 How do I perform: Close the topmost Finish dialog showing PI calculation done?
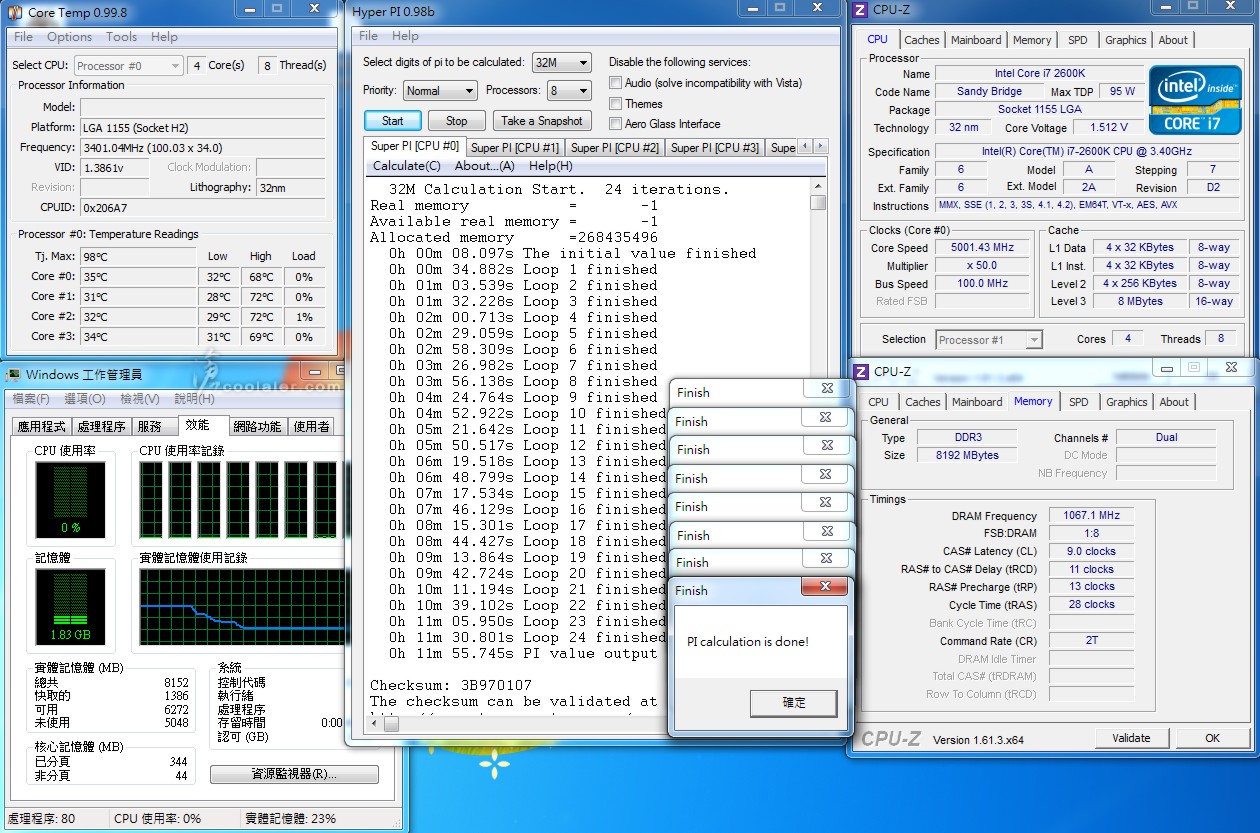(825, 587)
